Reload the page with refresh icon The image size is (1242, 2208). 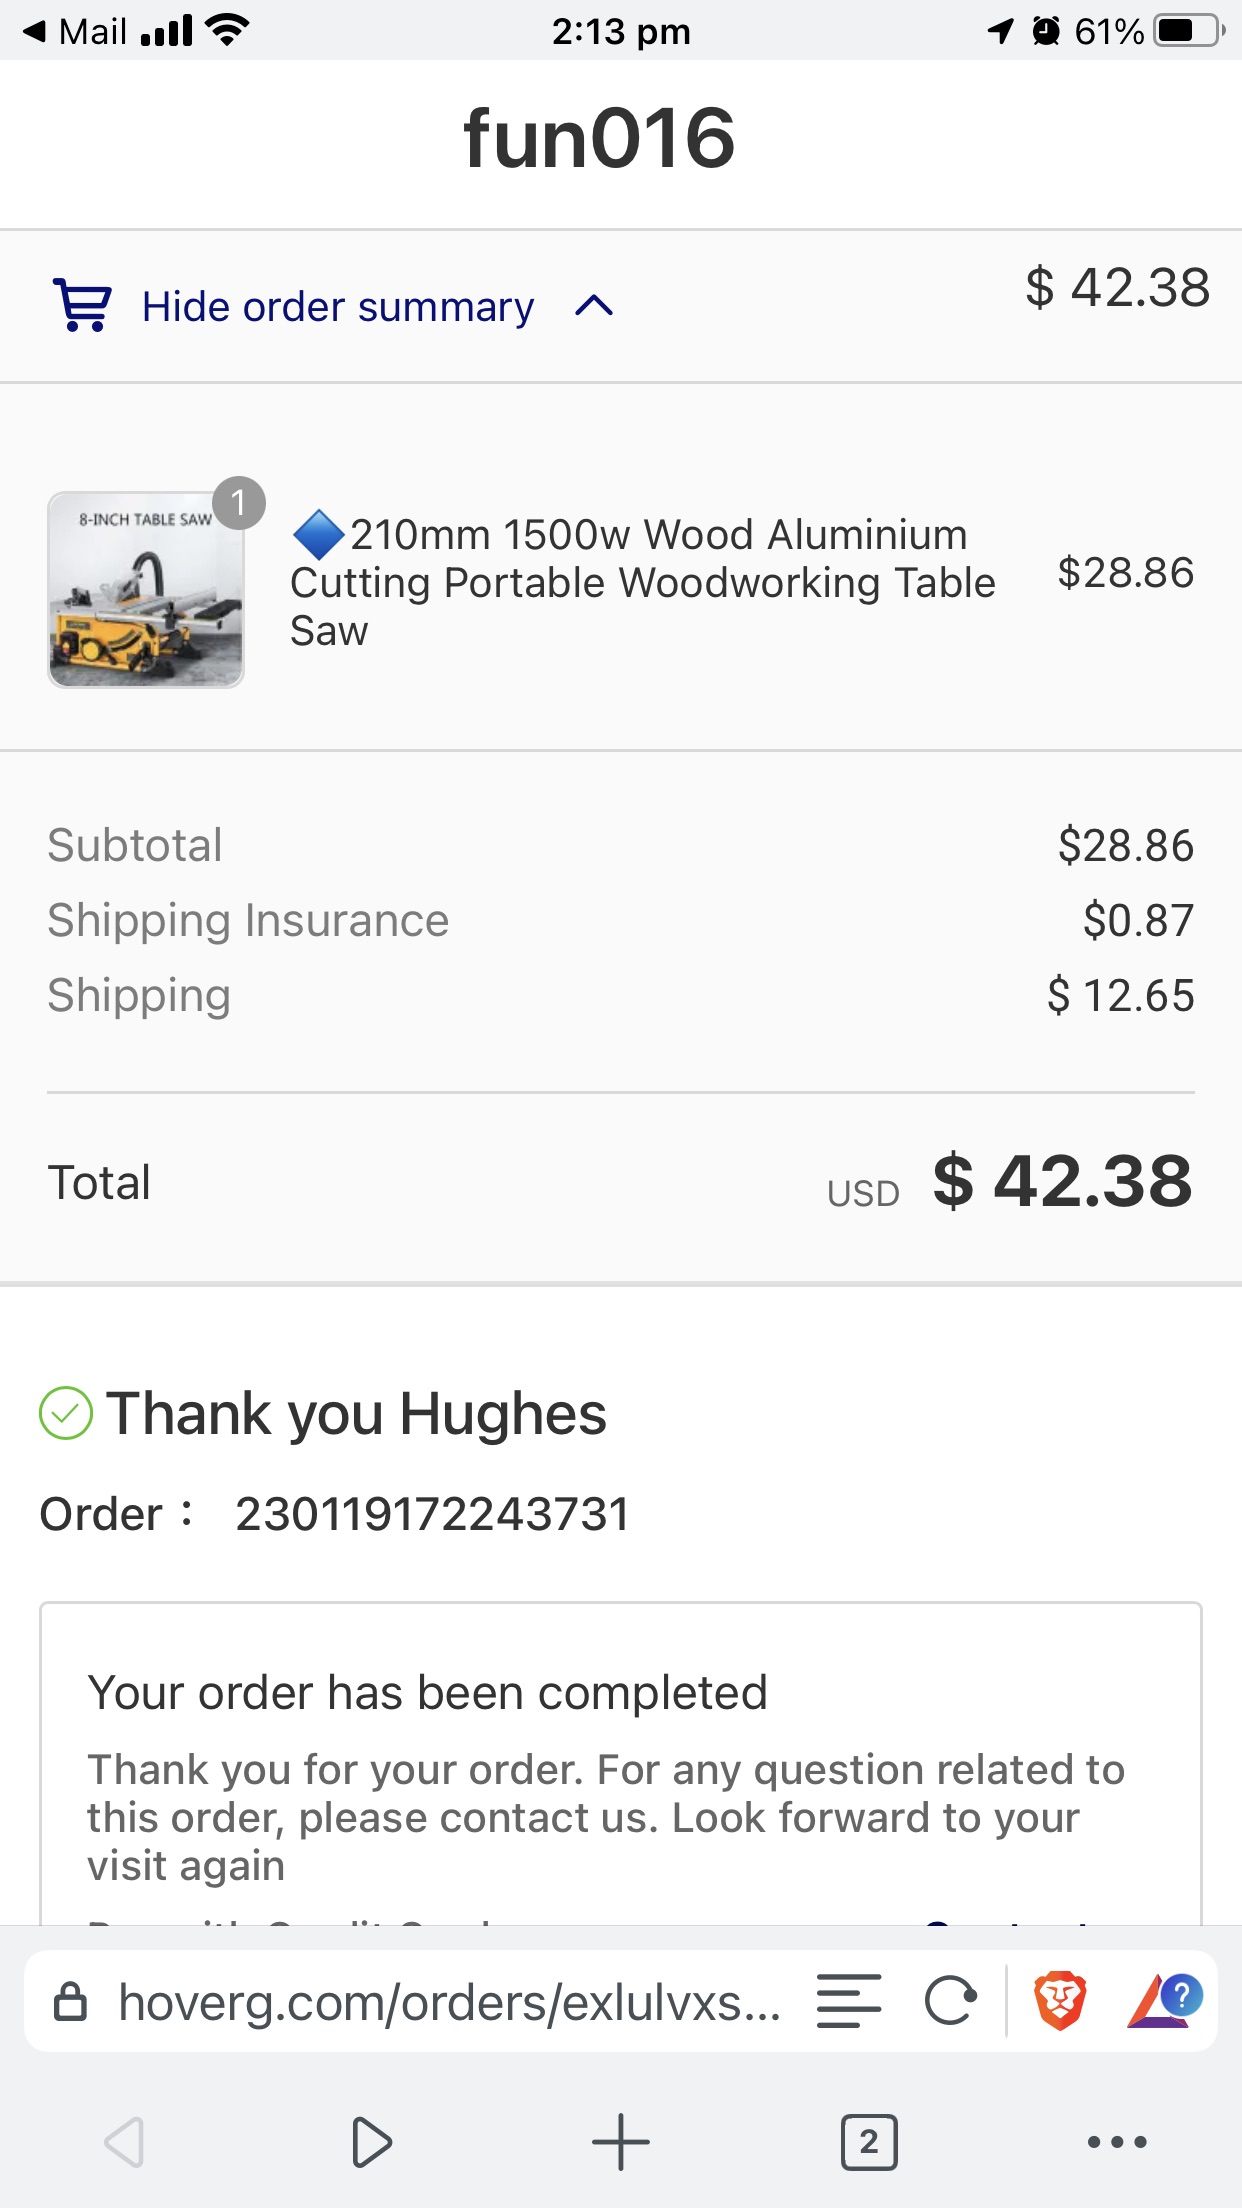950,2001
